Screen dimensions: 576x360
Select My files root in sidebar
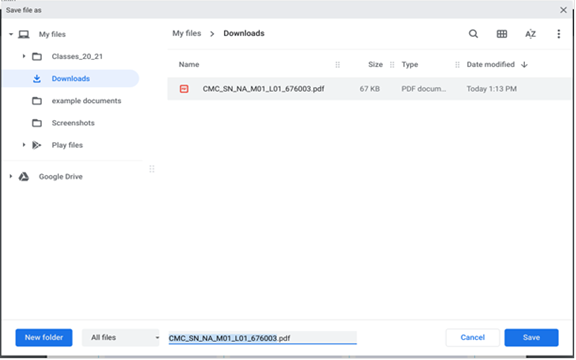52,35
